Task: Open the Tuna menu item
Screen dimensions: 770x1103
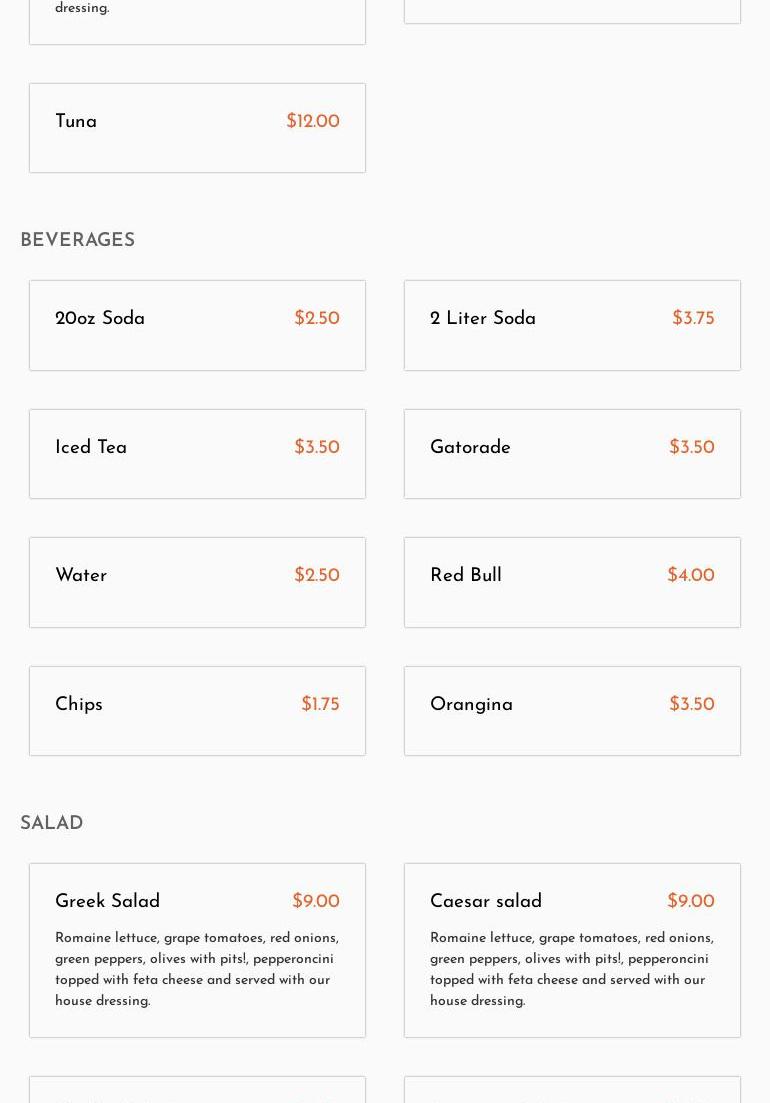Action: 76,122
